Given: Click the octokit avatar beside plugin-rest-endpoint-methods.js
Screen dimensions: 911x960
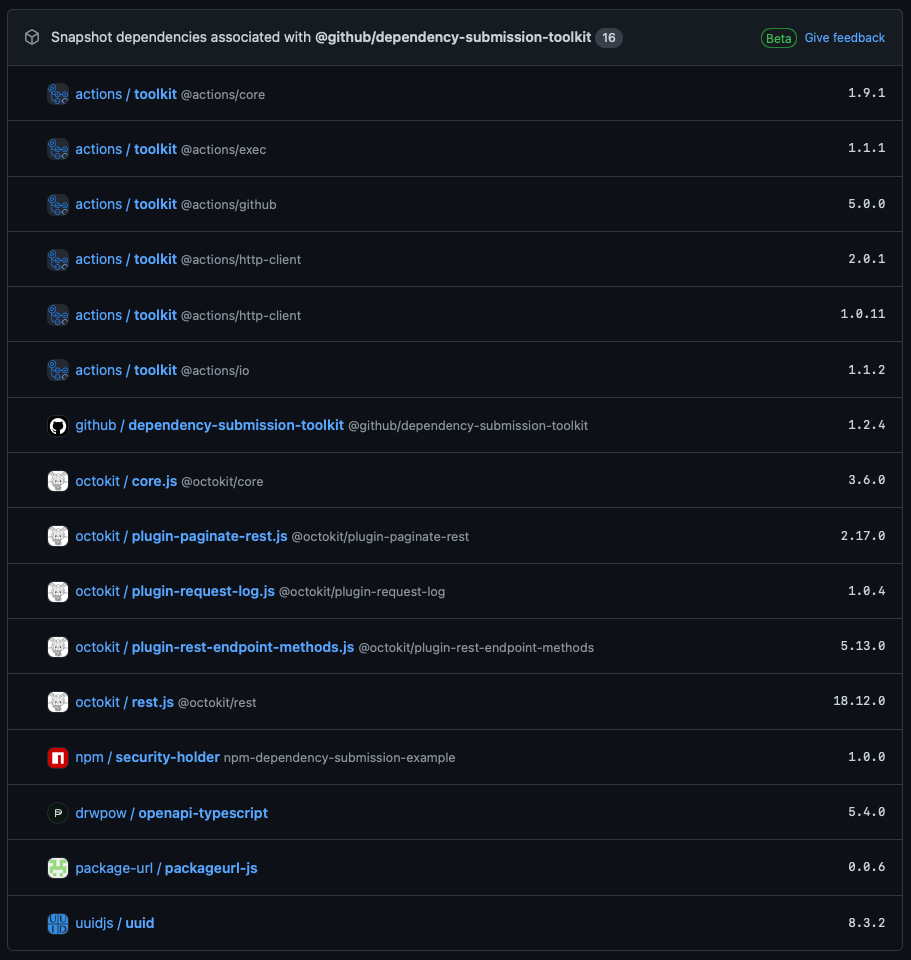Looking at the screenshot, I should [58, 647].
